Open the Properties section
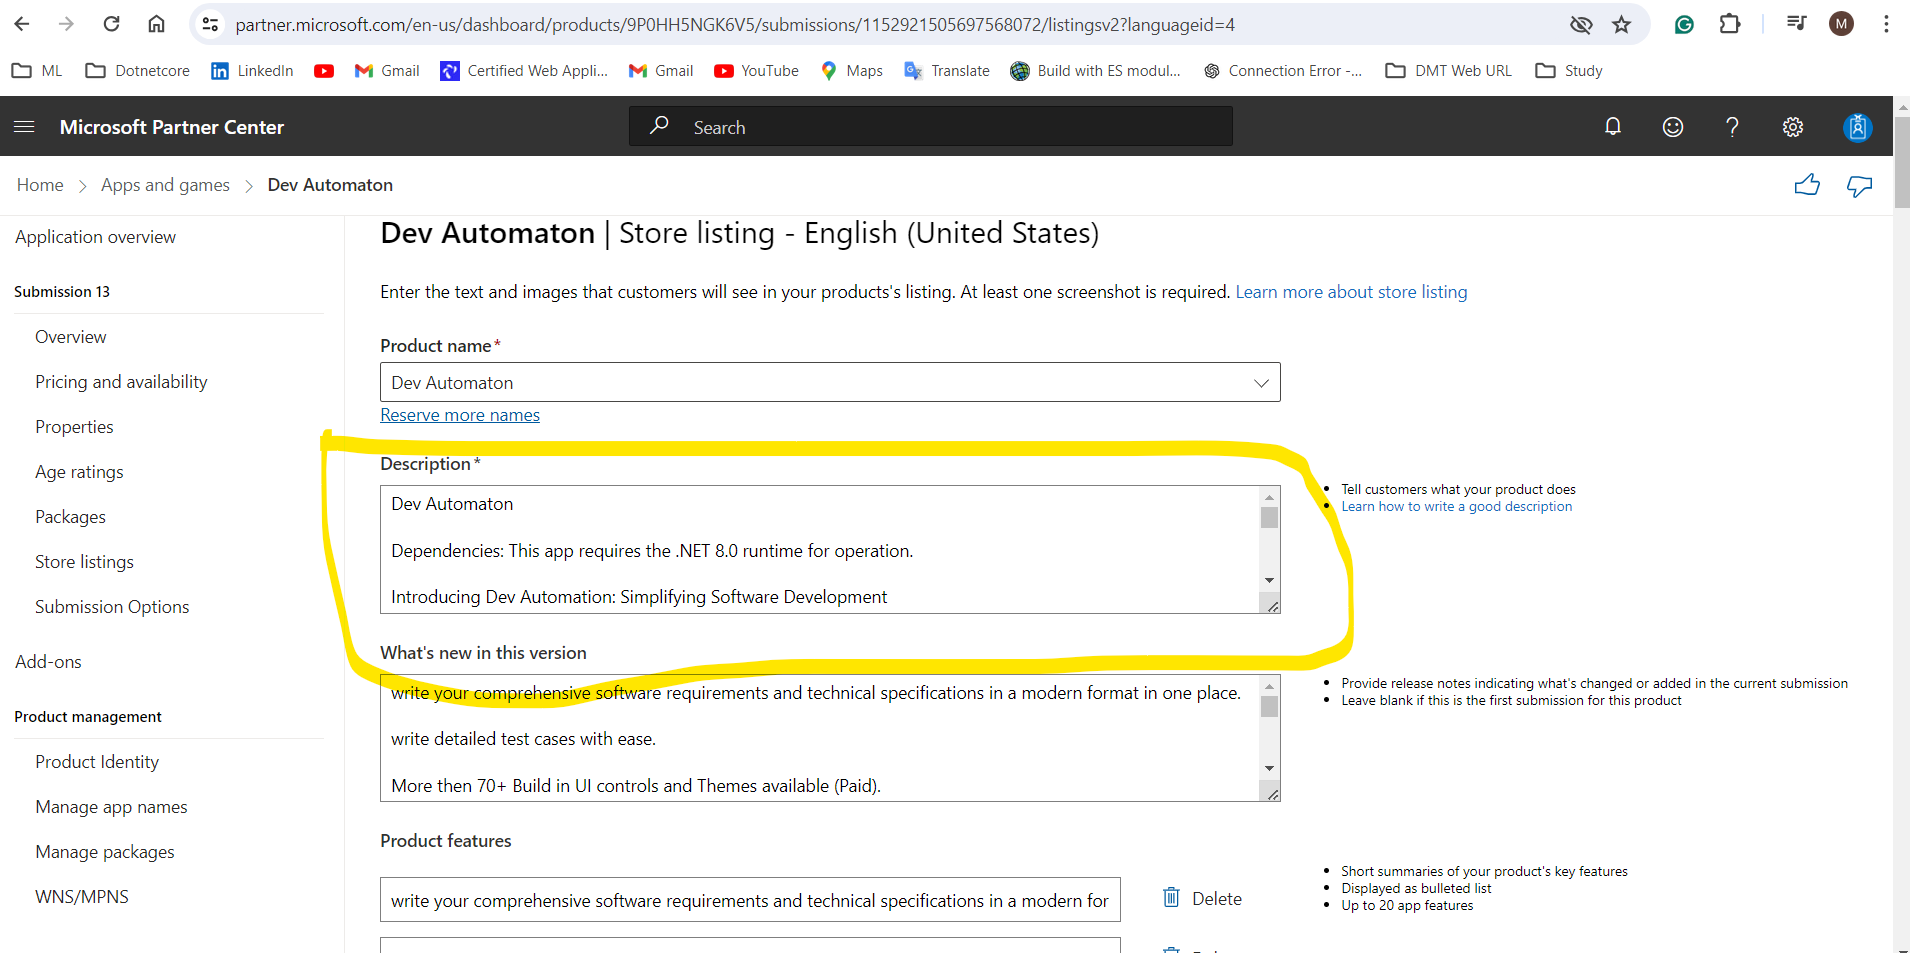 pos(74,427)
